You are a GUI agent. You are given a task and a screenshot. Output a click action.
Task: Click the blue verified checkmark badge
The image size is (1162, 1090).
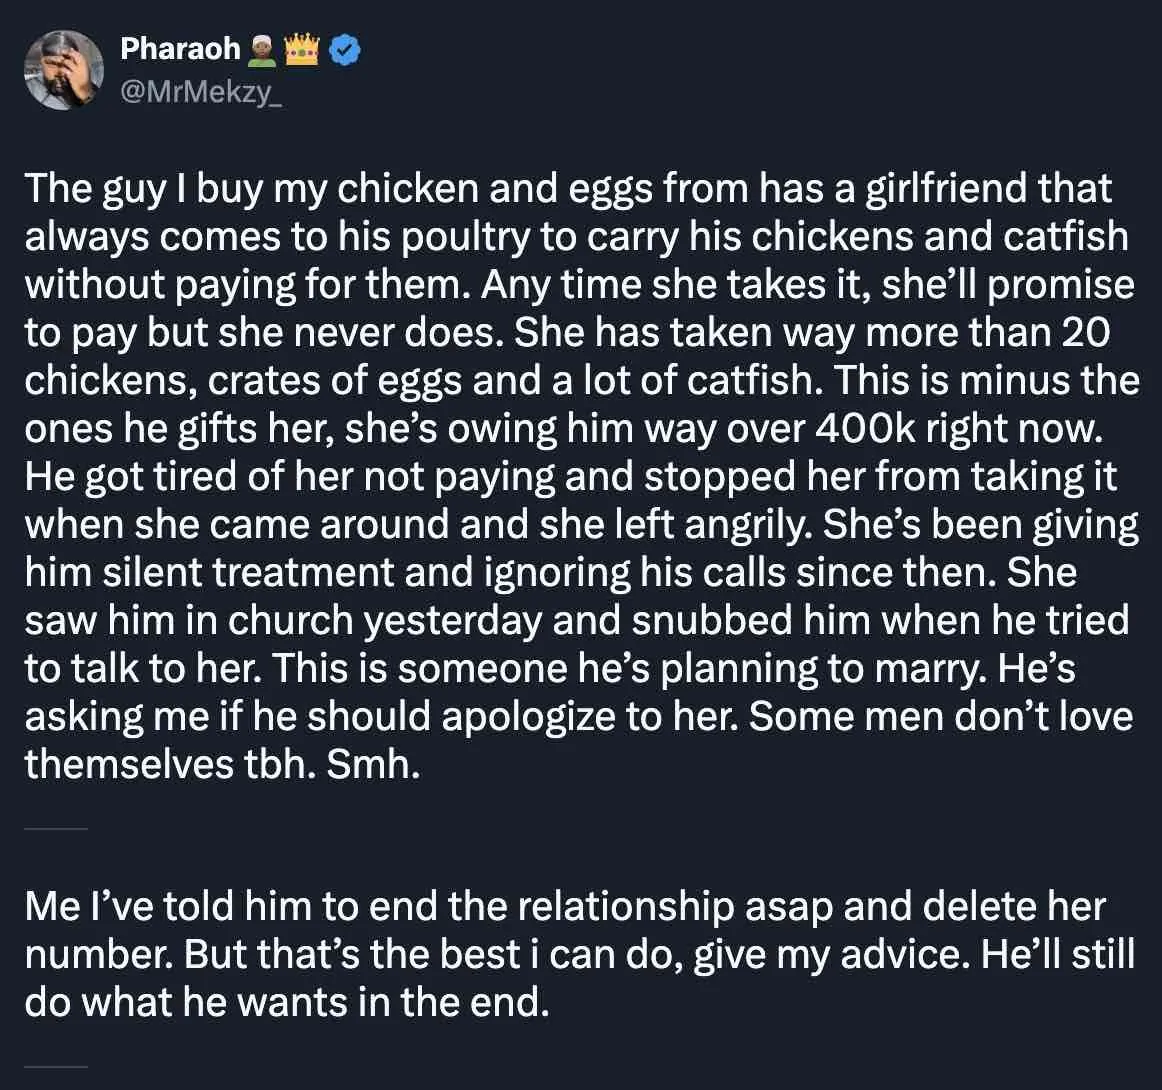click(346, 50)
